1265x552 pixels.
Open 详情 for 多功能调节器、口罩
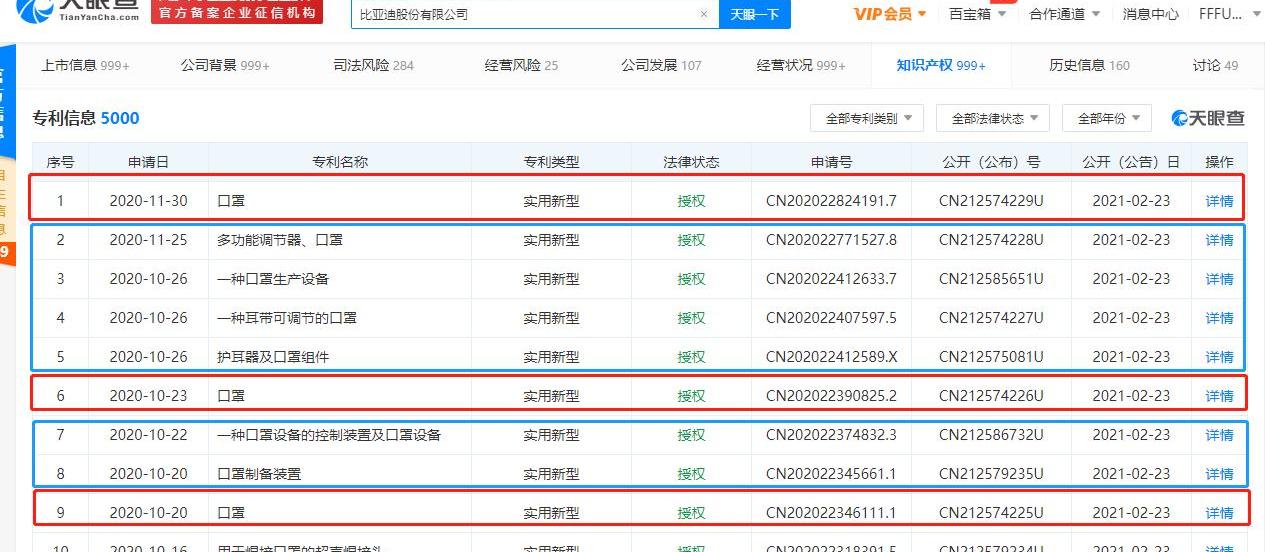1219,240
